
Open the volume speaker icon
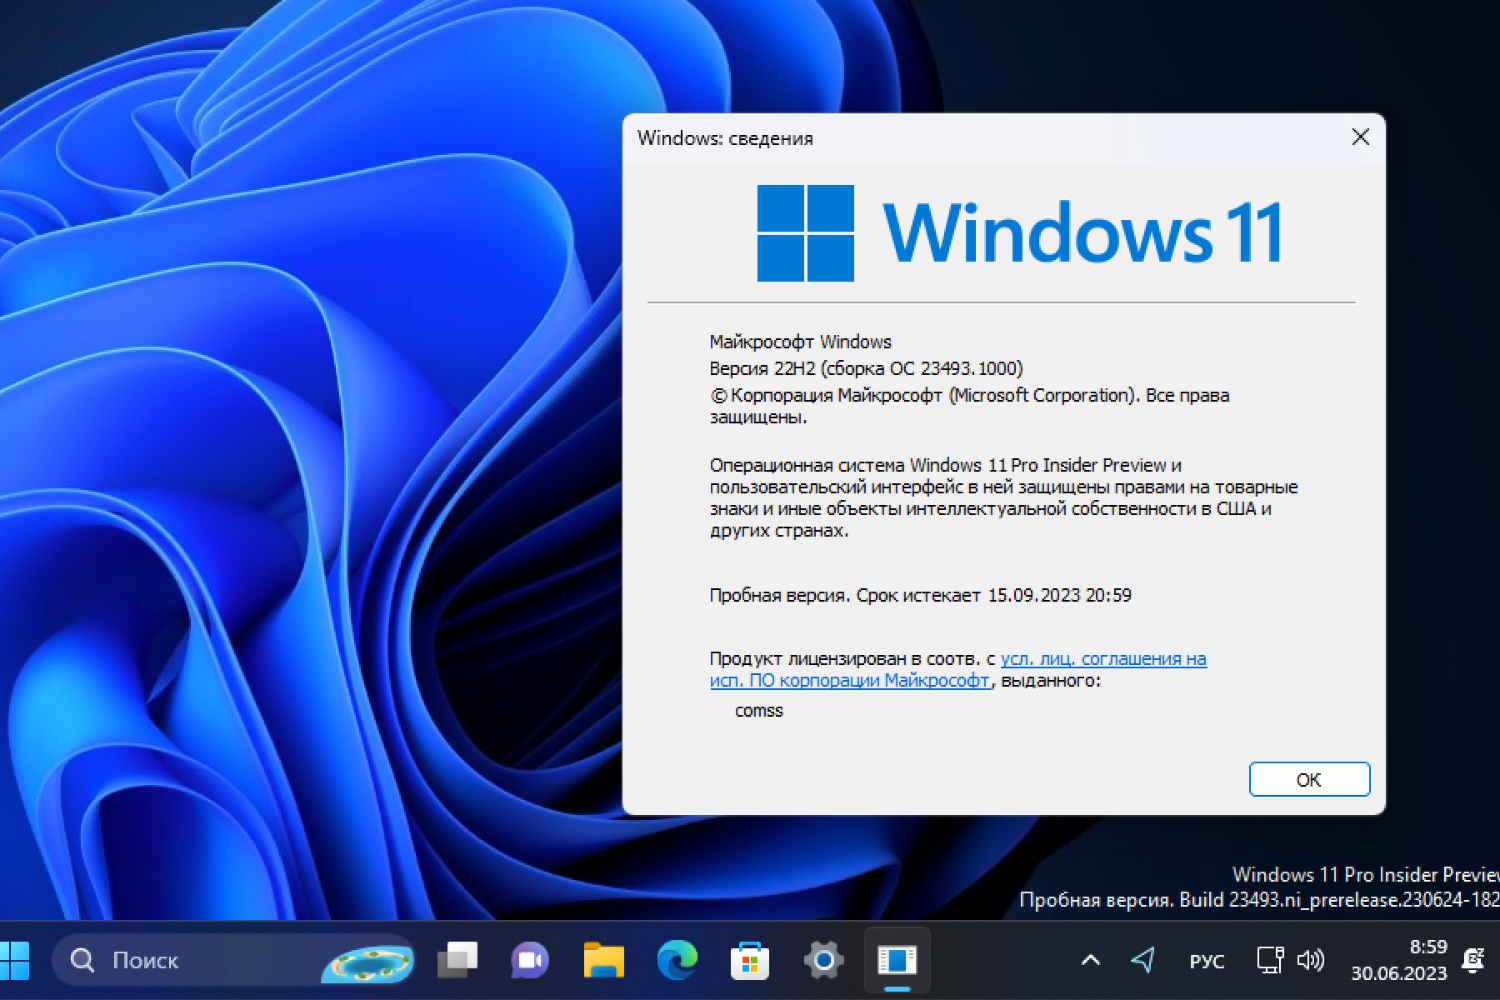click(x=1310, y=960)
